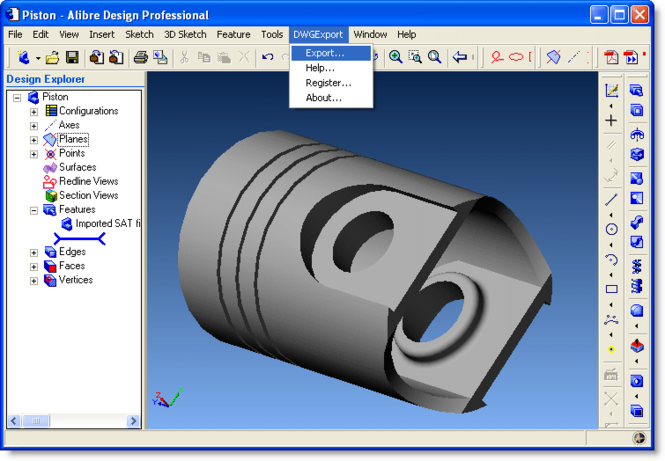The height and width of the screenshot is (461, 665).
Task: Open the Insert menu
Action: (102, 34)
